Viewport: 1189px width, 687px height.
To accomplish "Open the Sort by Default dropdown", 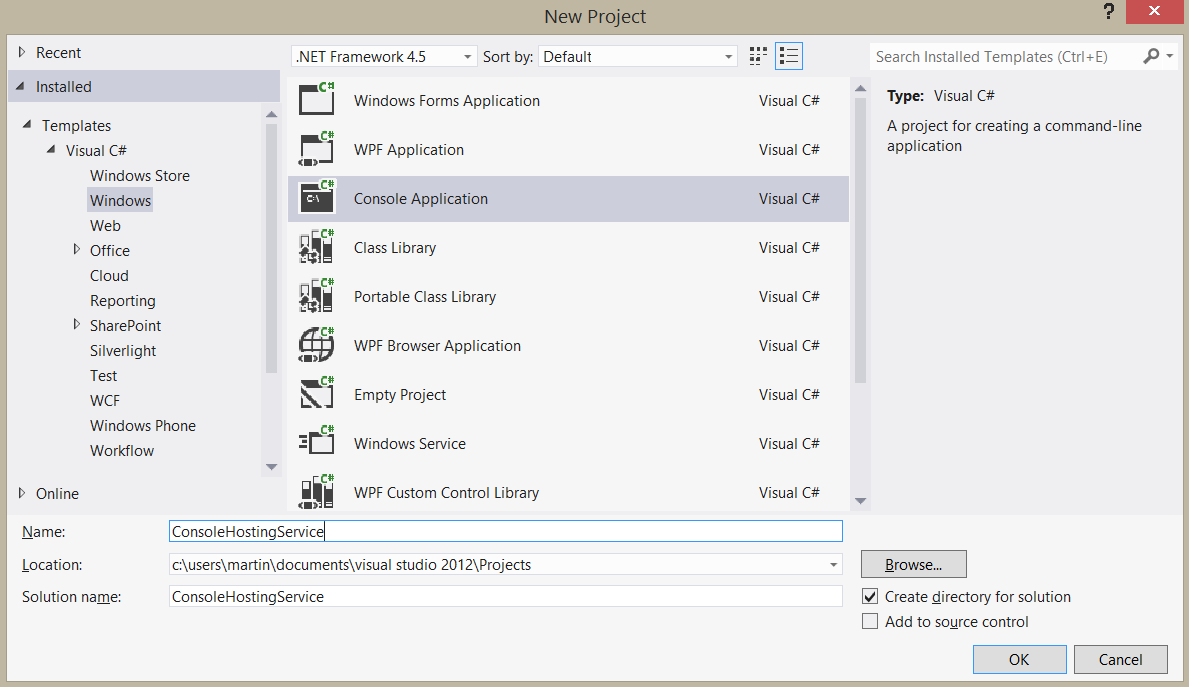I will click(638, 57).
